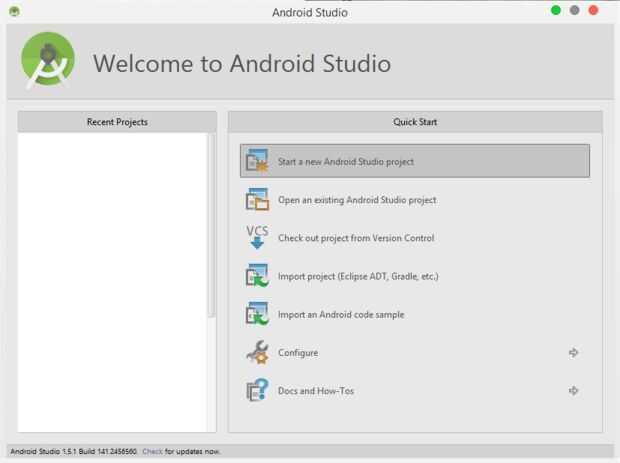Screen dimensions: 620x463
Task: Click the VCS download arrow icon
Action: pyautogui.click(x=257, y=237)
